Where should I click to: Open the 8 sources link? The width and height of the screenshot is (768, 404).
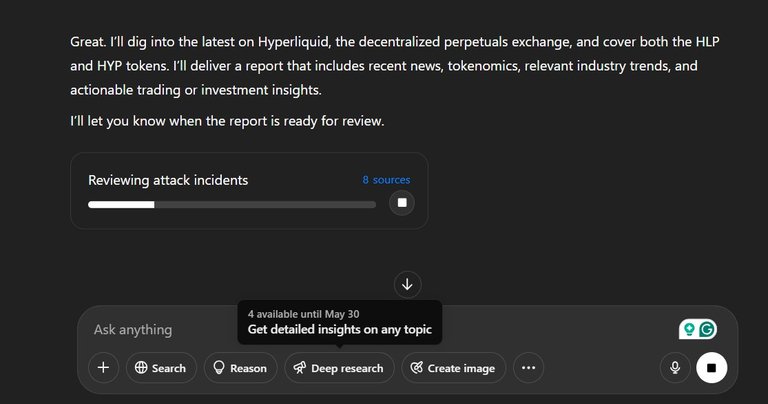pyautogui.click(x=386, y=180)
